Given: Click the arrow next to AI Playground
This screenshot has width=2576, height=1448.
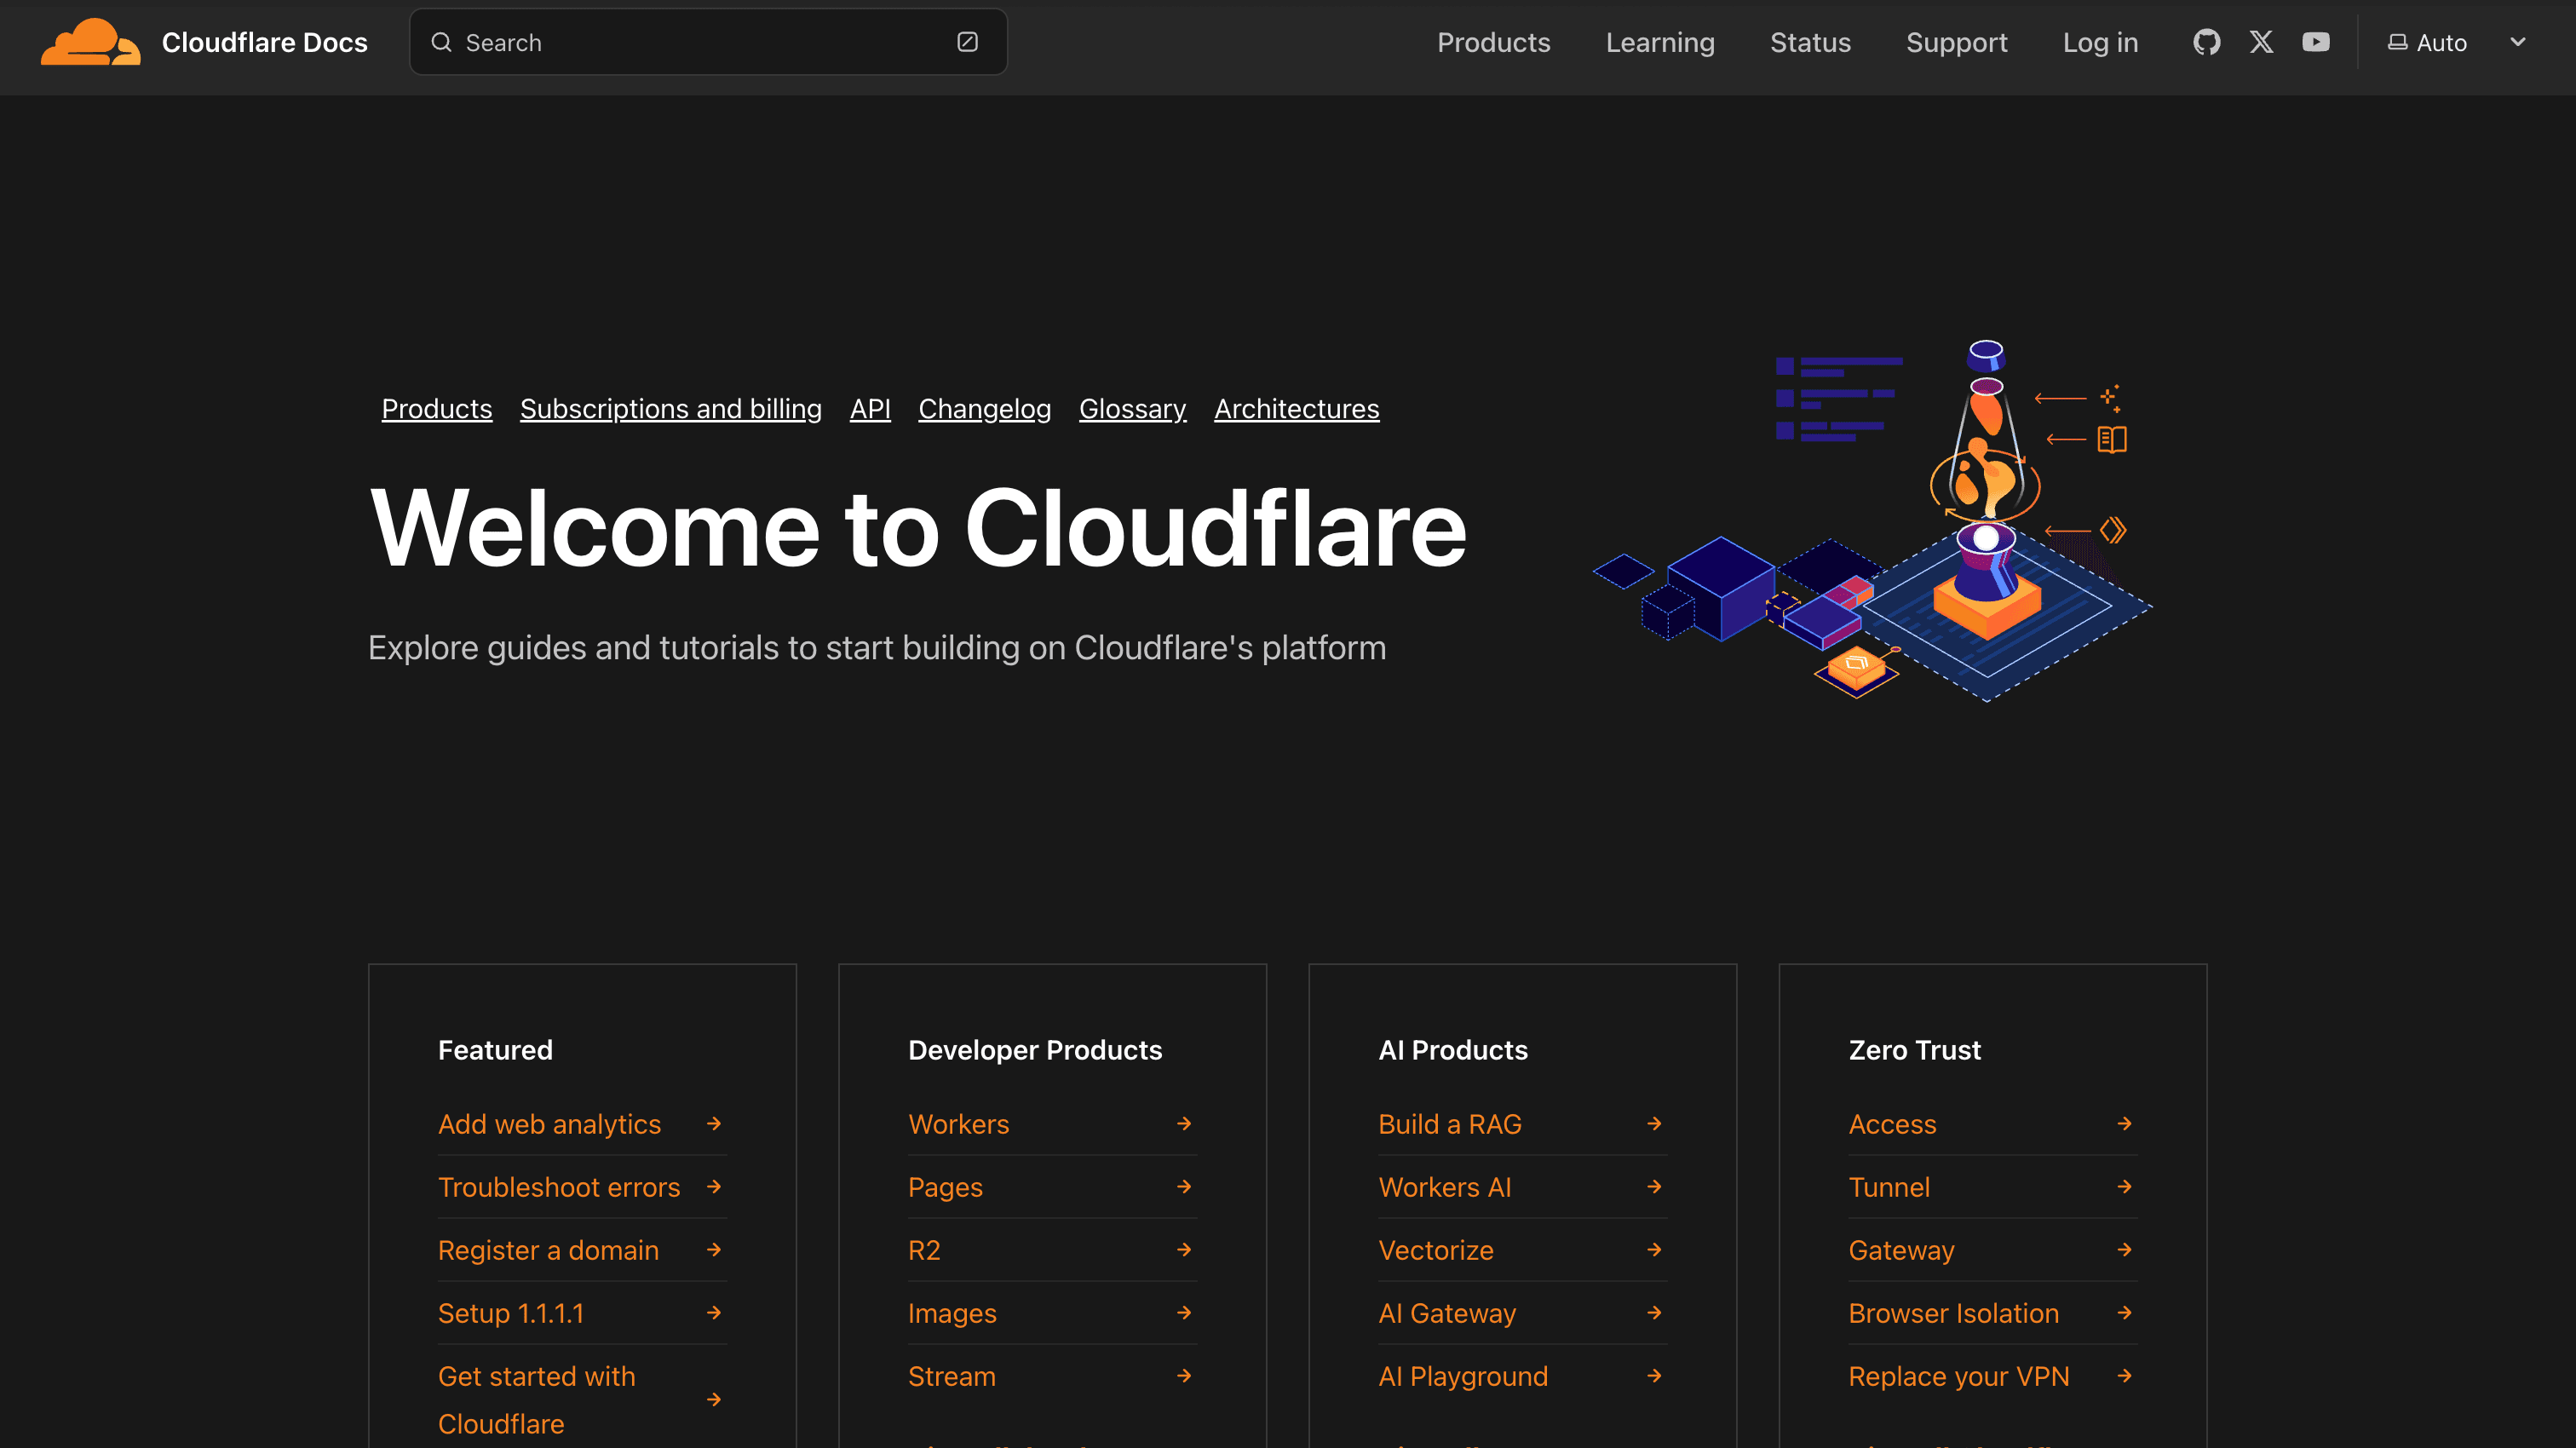Looking at the screenshot, I should [1654, 1376].
